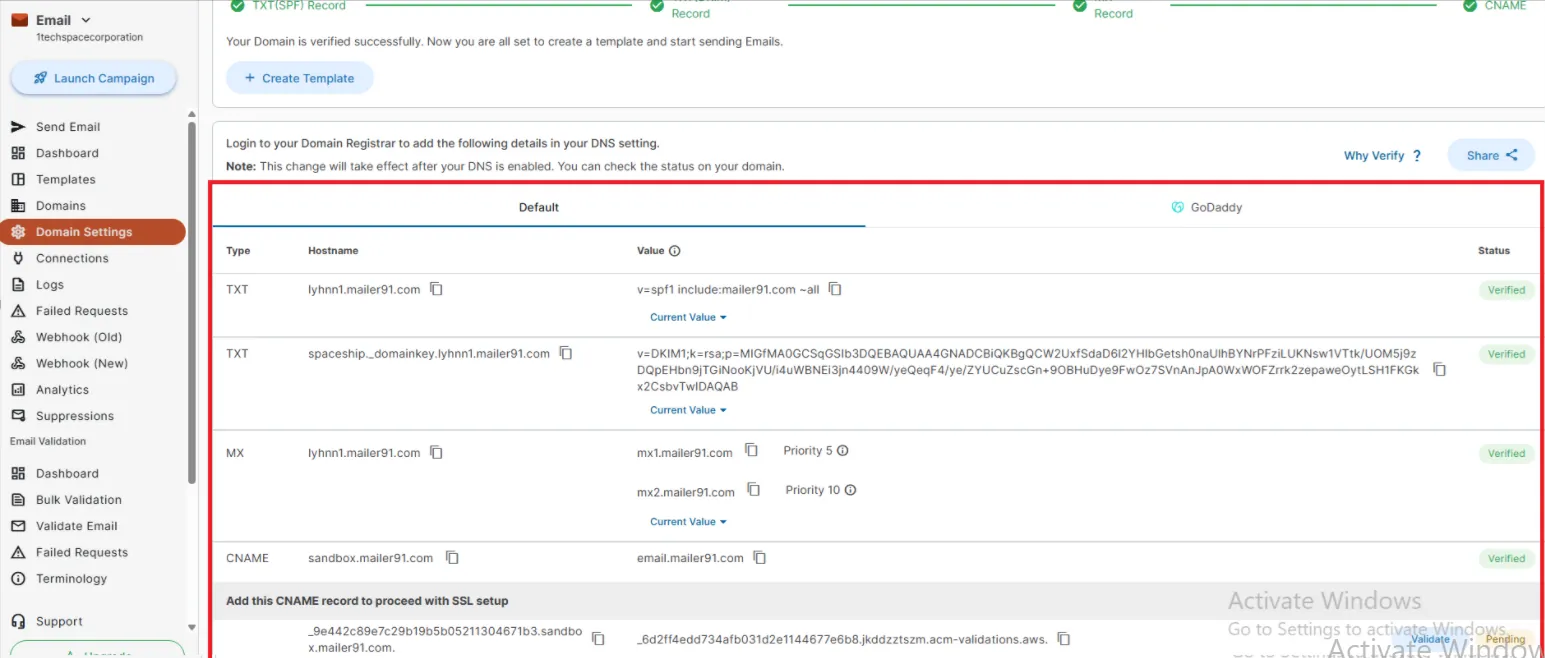Switch to the GoDaddy tab
The height and width of the screenshot is (658, 1545).
(x=1206, y=207)
